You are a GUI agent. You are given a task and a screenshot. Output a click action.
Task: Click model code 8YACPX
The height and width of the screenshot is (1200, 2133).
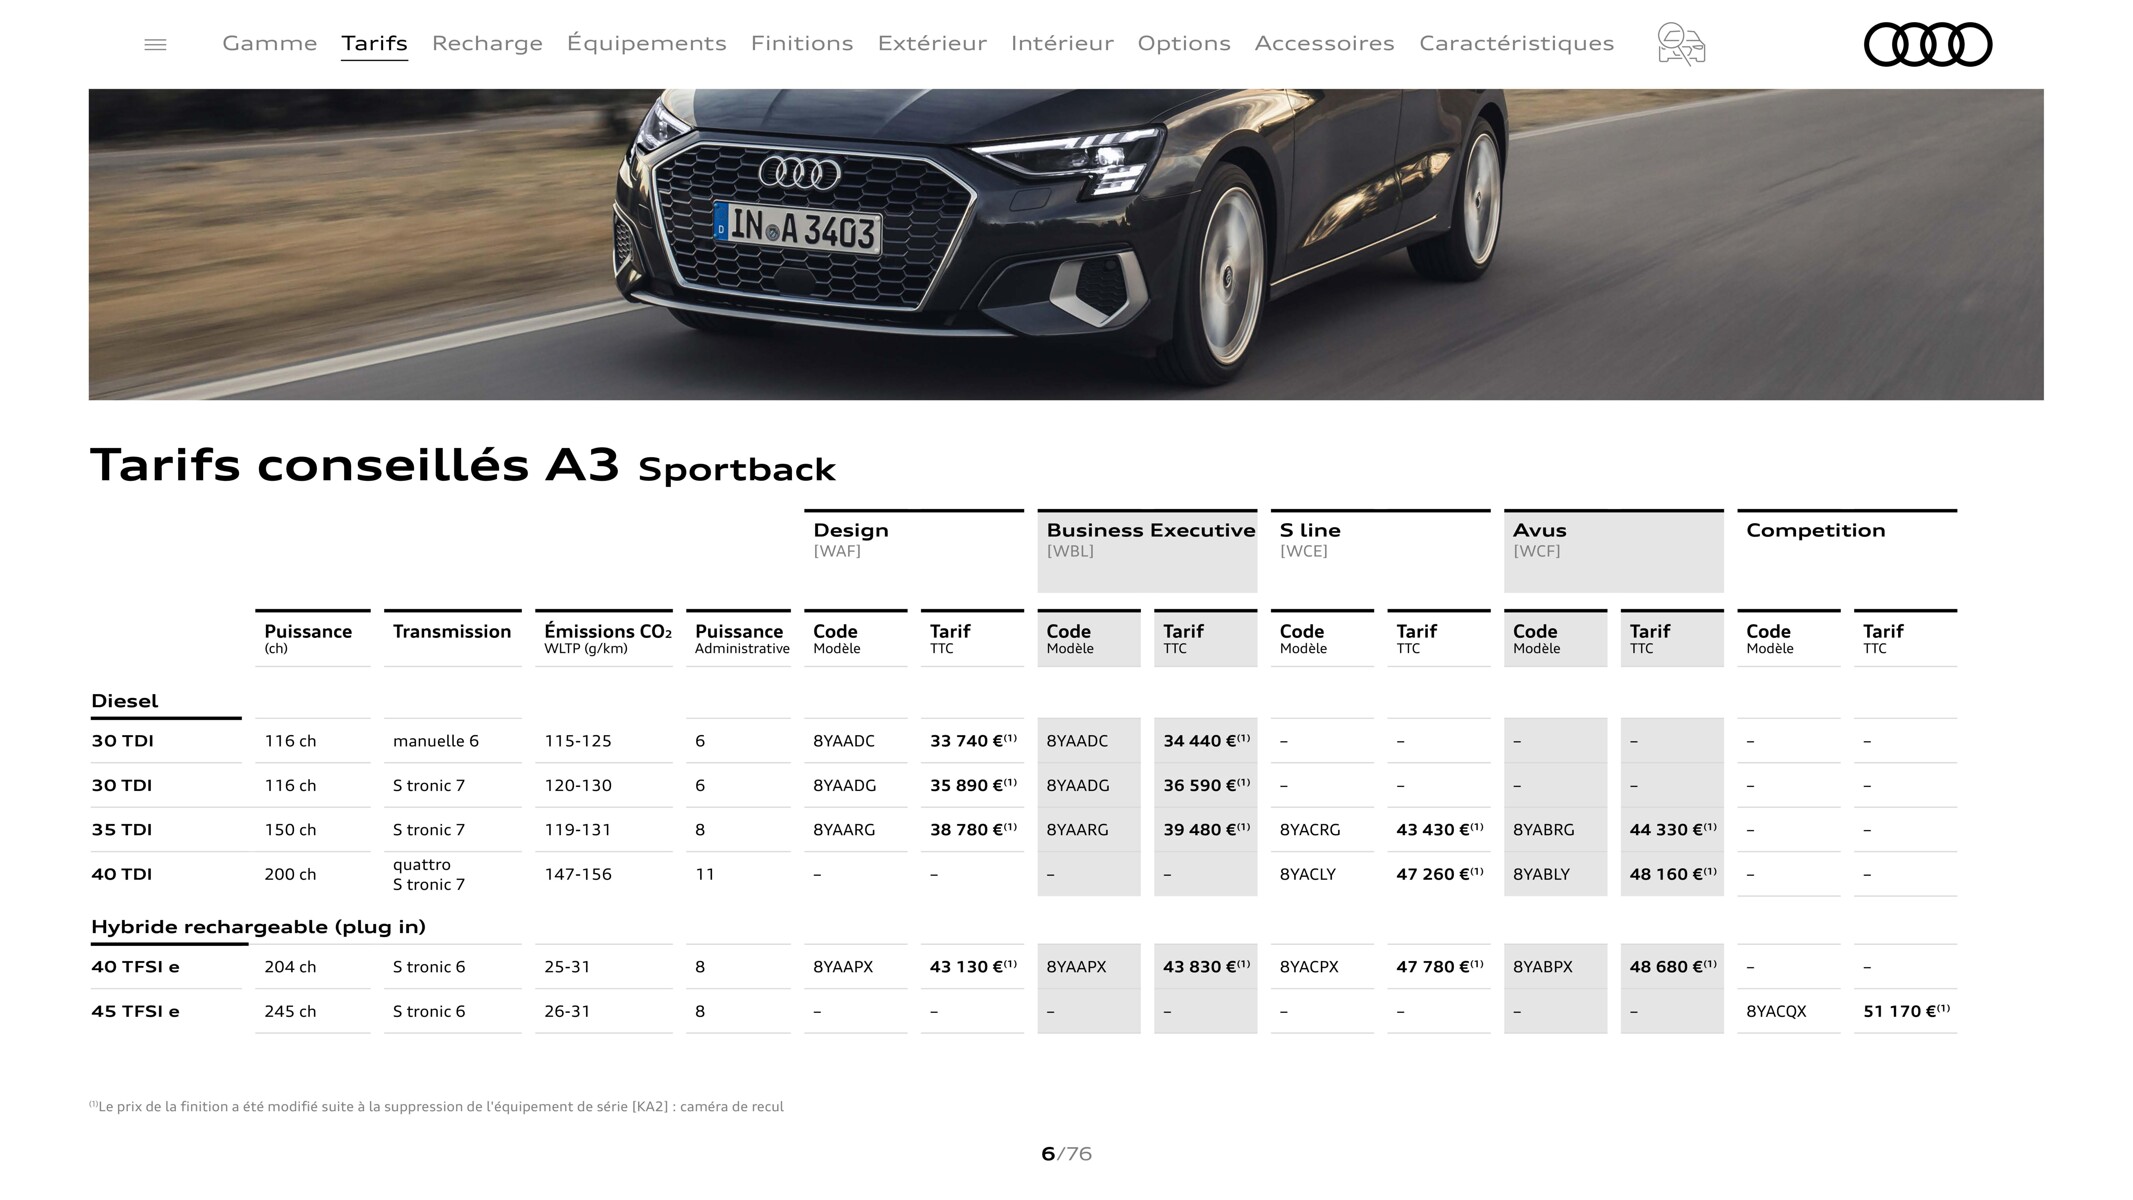(x=1309, y=967)
